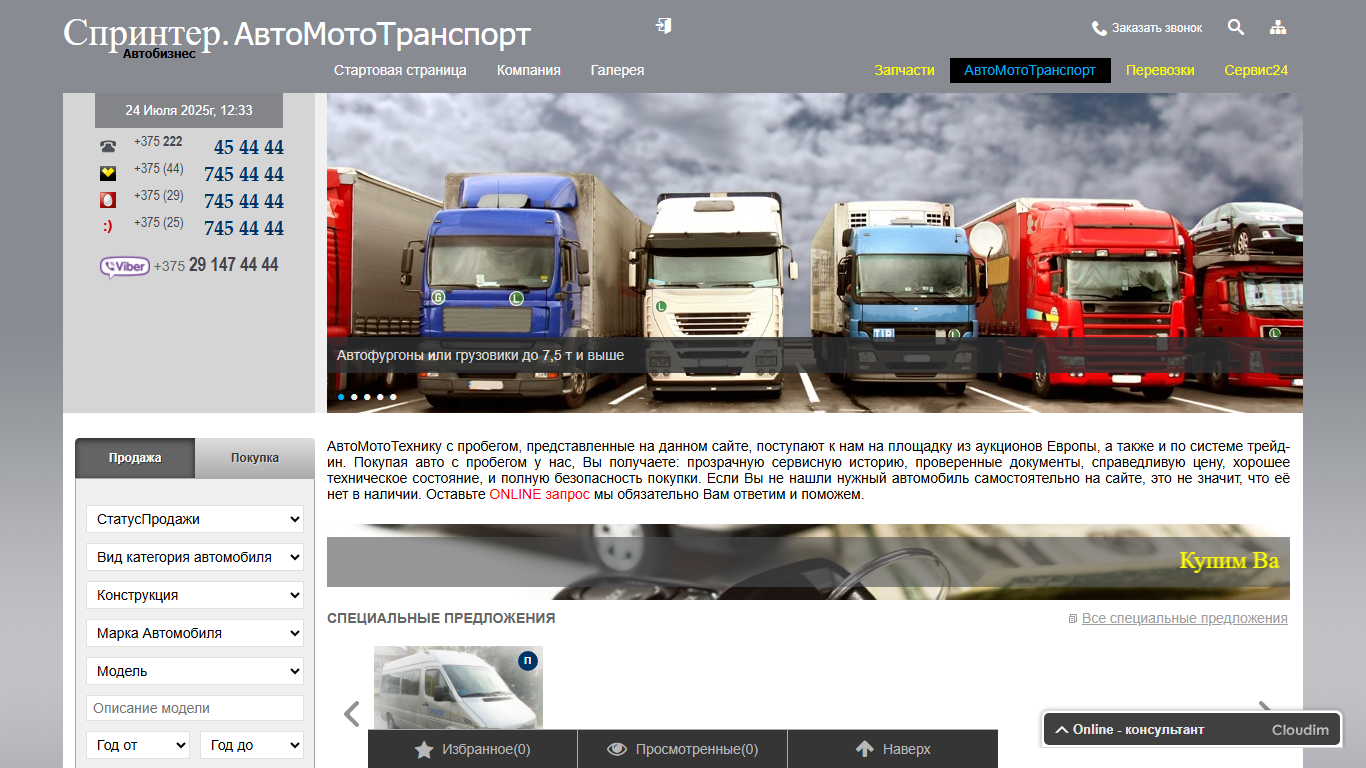
Task: Open the Вид категория автомобиля dropdown
Action: coord(195,557)
